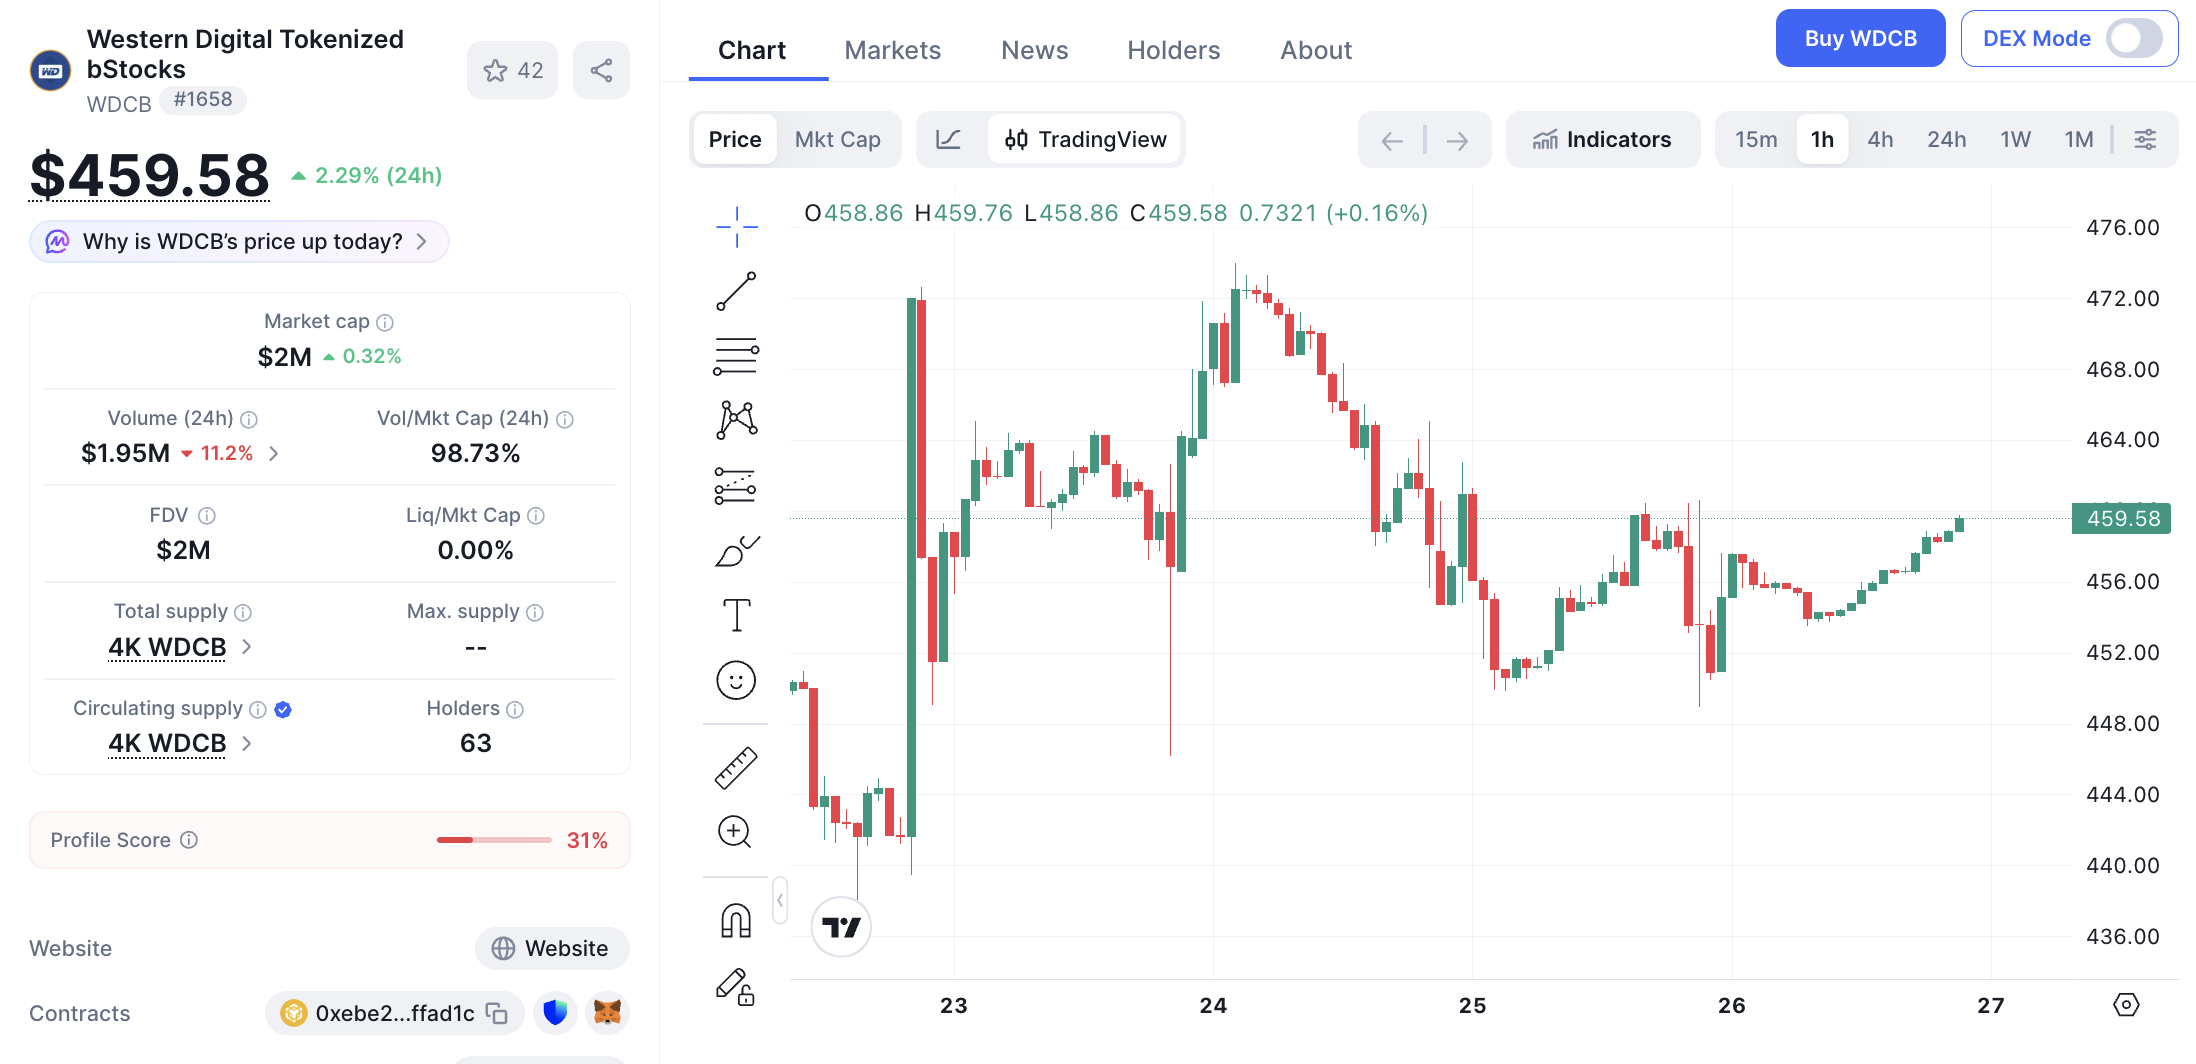Select the text annotation tool
2196x1064 pixels.
coord(736,615)
